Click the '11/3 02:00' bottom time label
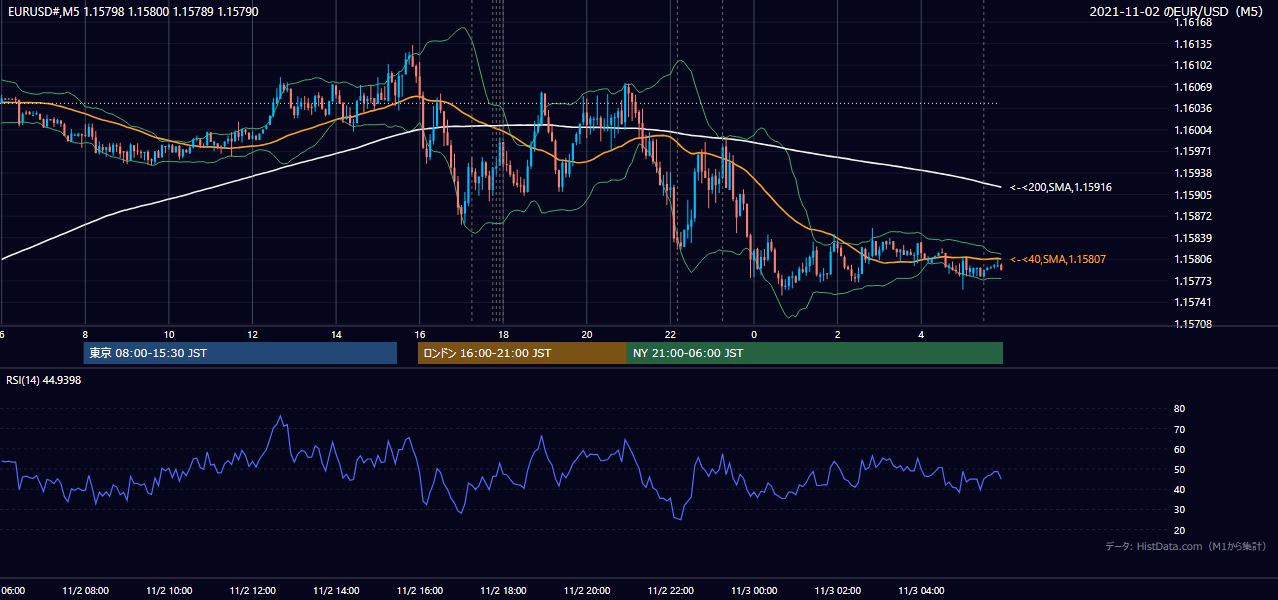 tap(837, 591)
